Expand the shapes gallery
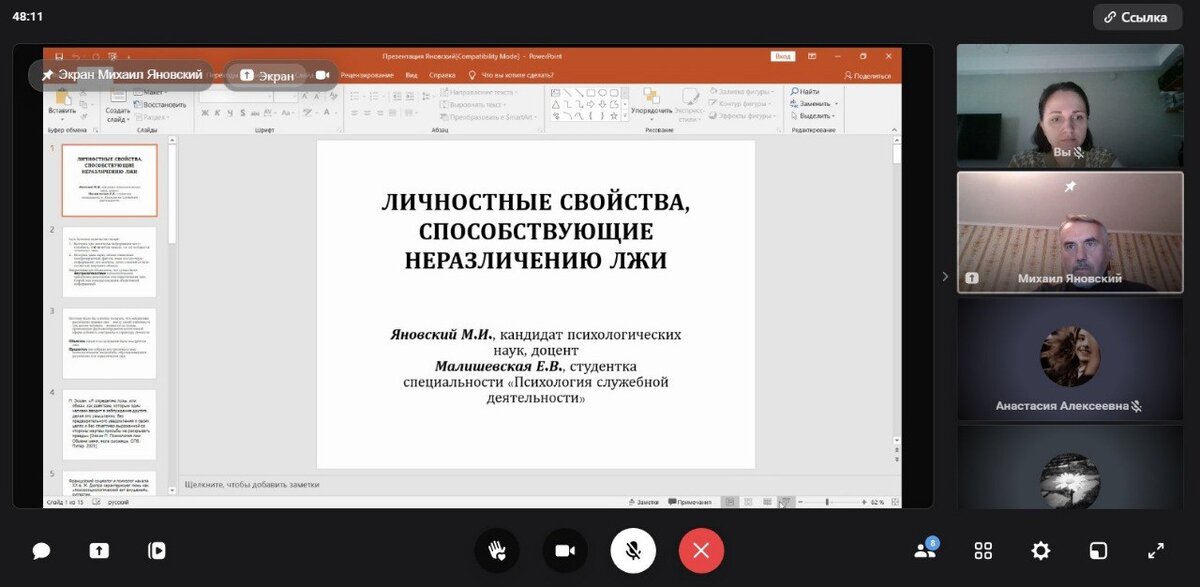 click(x=626, y=116)
